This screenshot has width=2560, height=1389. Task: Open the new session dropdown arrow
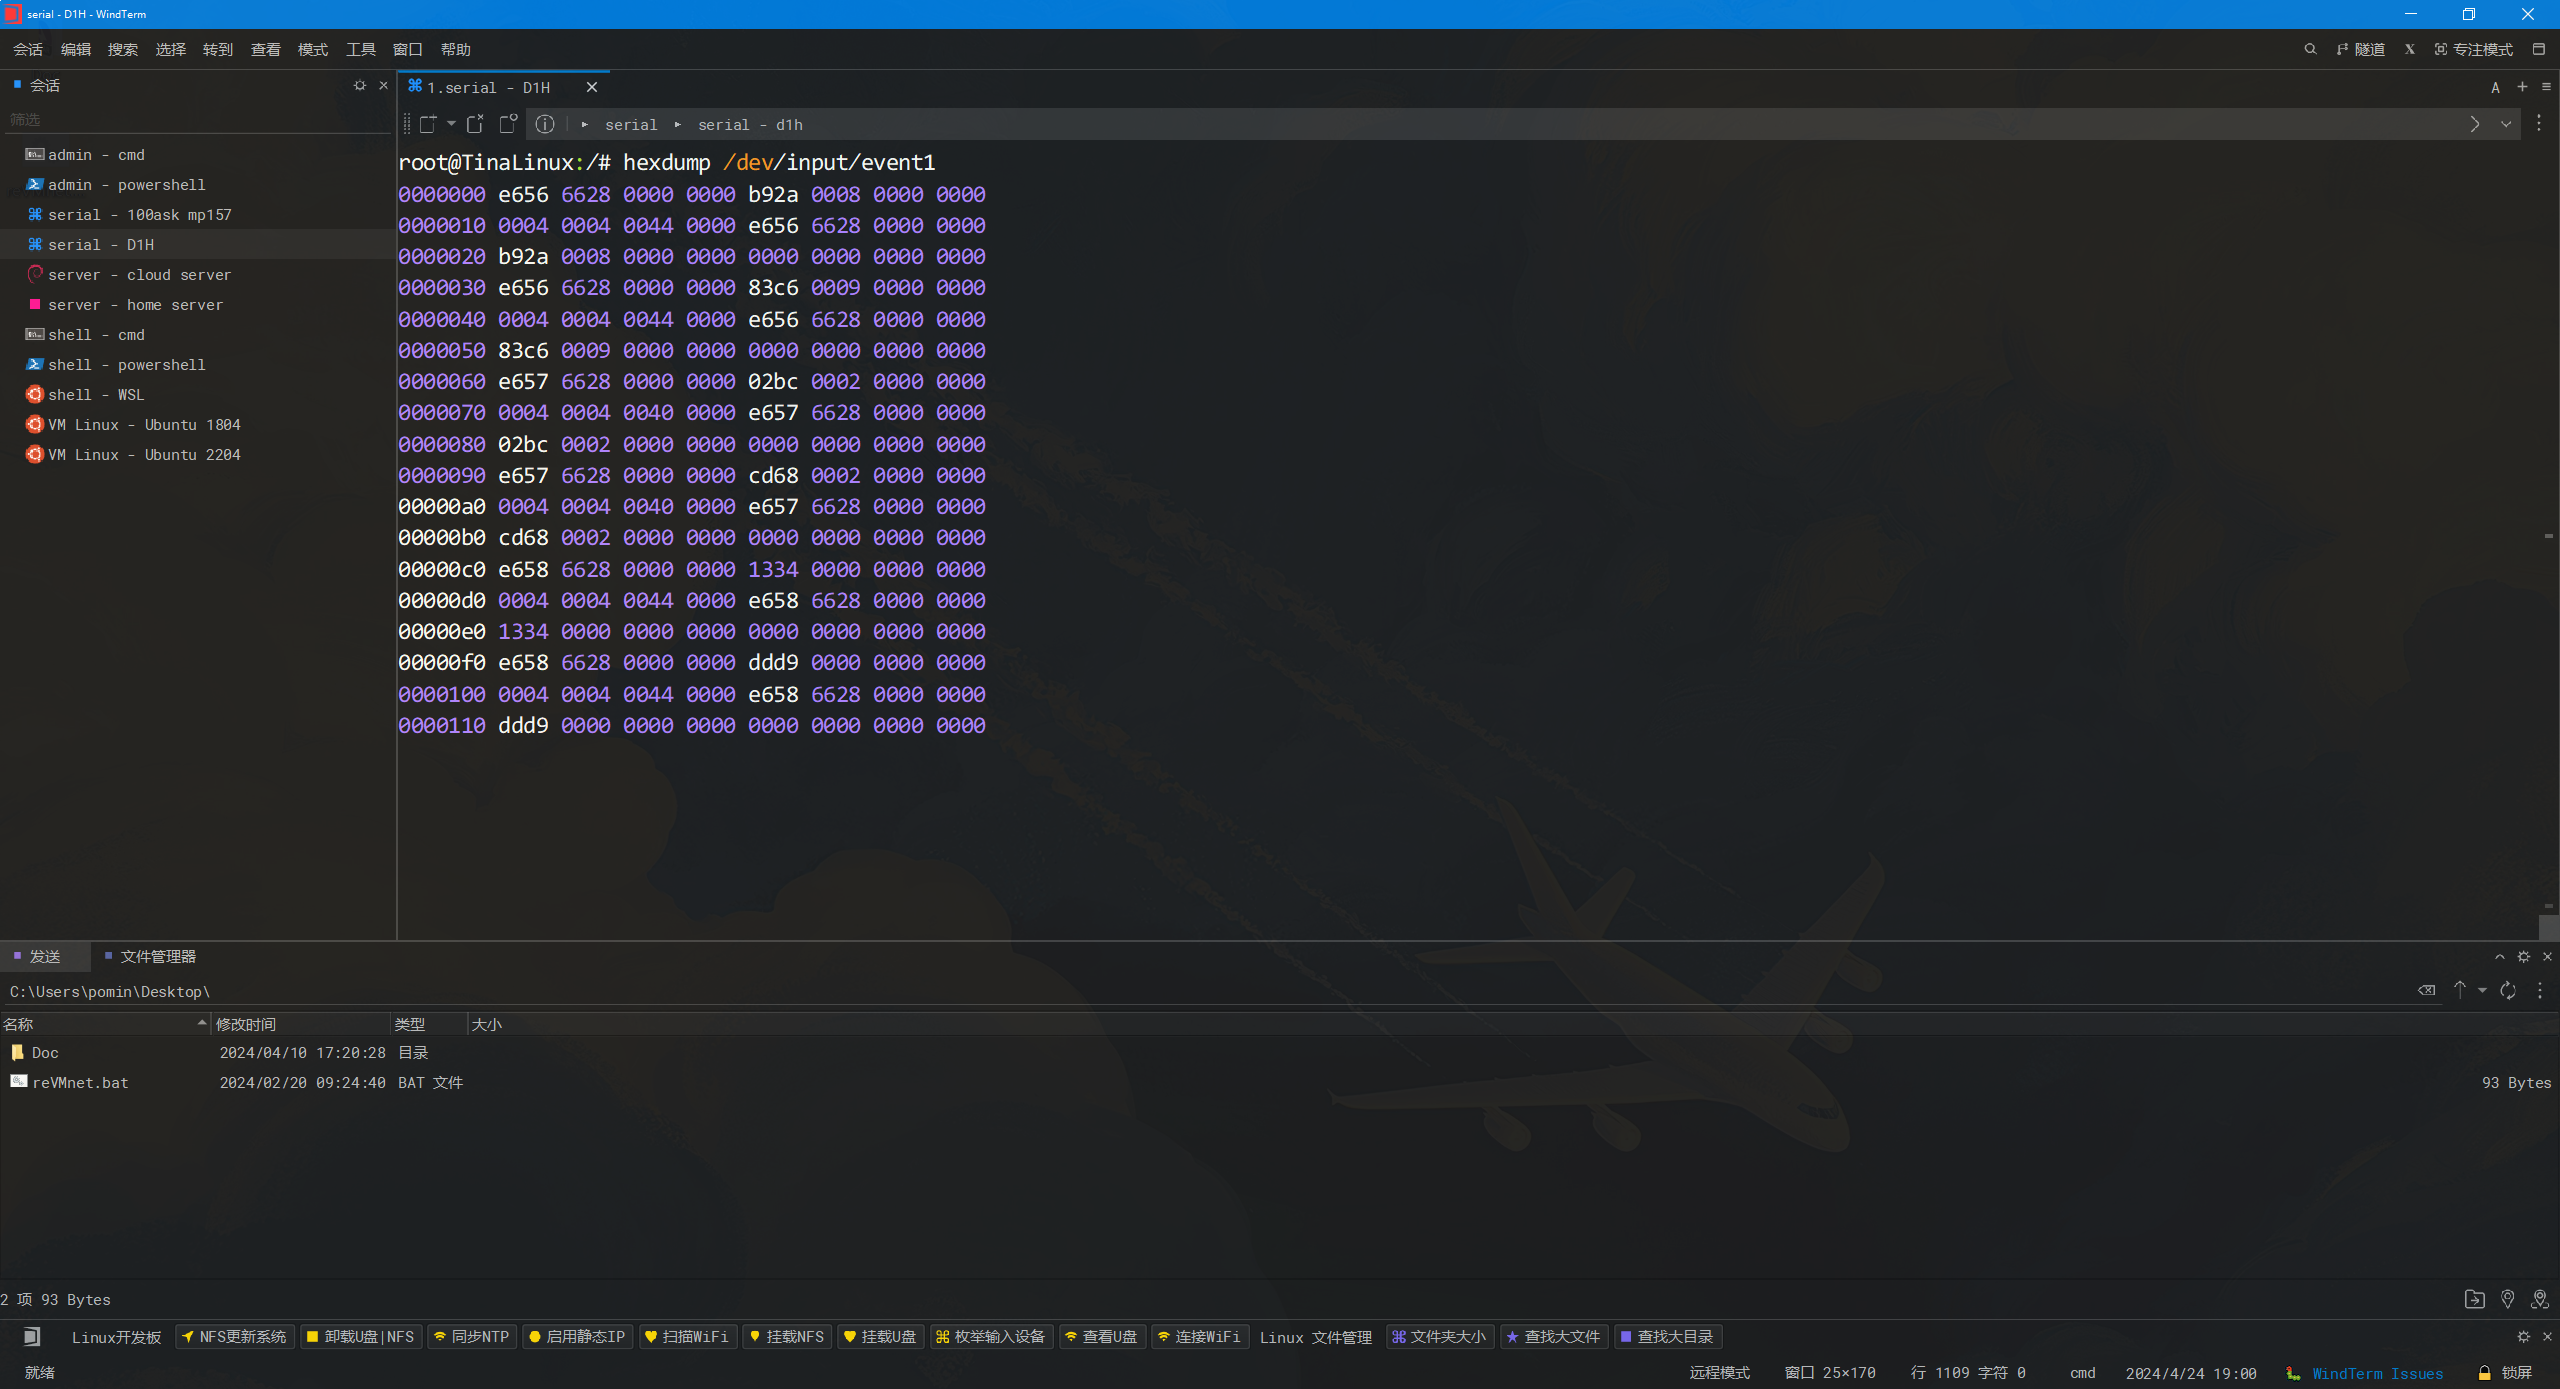click(x=452, y=124)
